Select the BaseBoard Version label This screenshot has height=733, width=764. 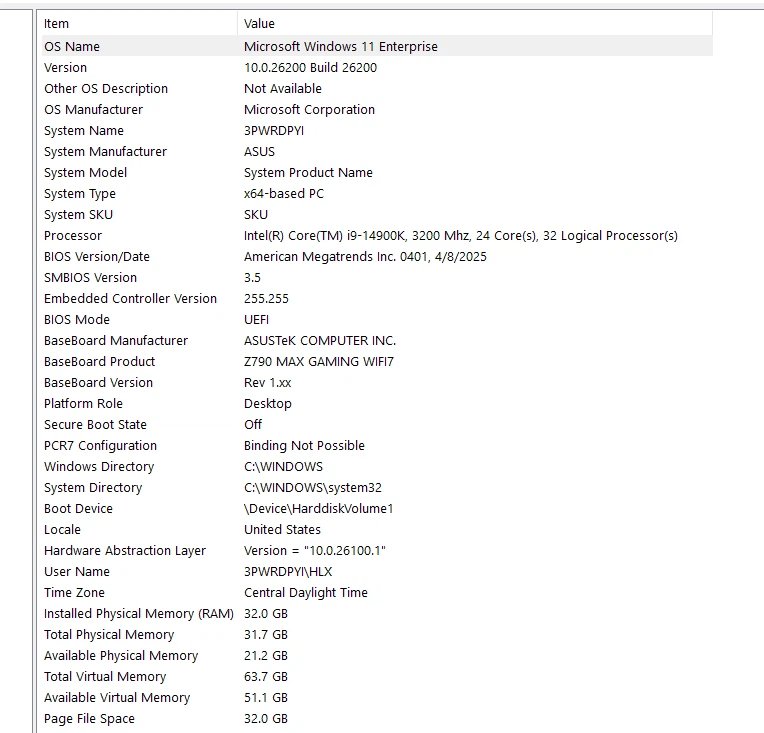coord(98,382)
